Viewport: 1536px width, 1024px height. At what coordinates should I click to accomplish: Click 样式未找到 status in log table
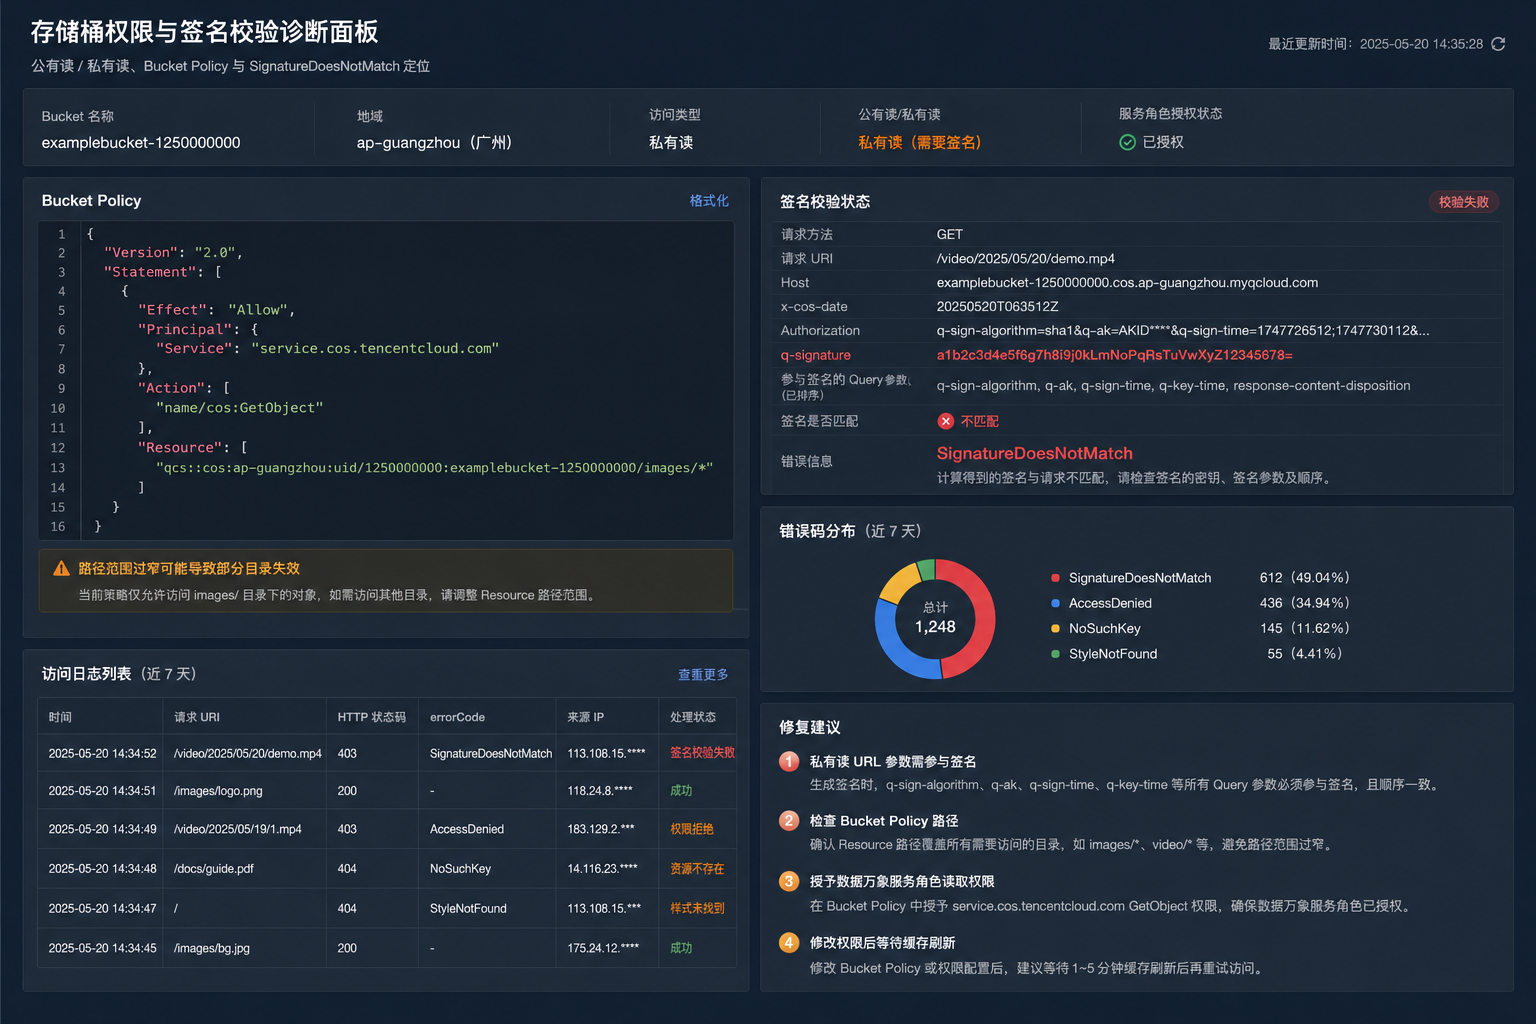tap(697, 909)
